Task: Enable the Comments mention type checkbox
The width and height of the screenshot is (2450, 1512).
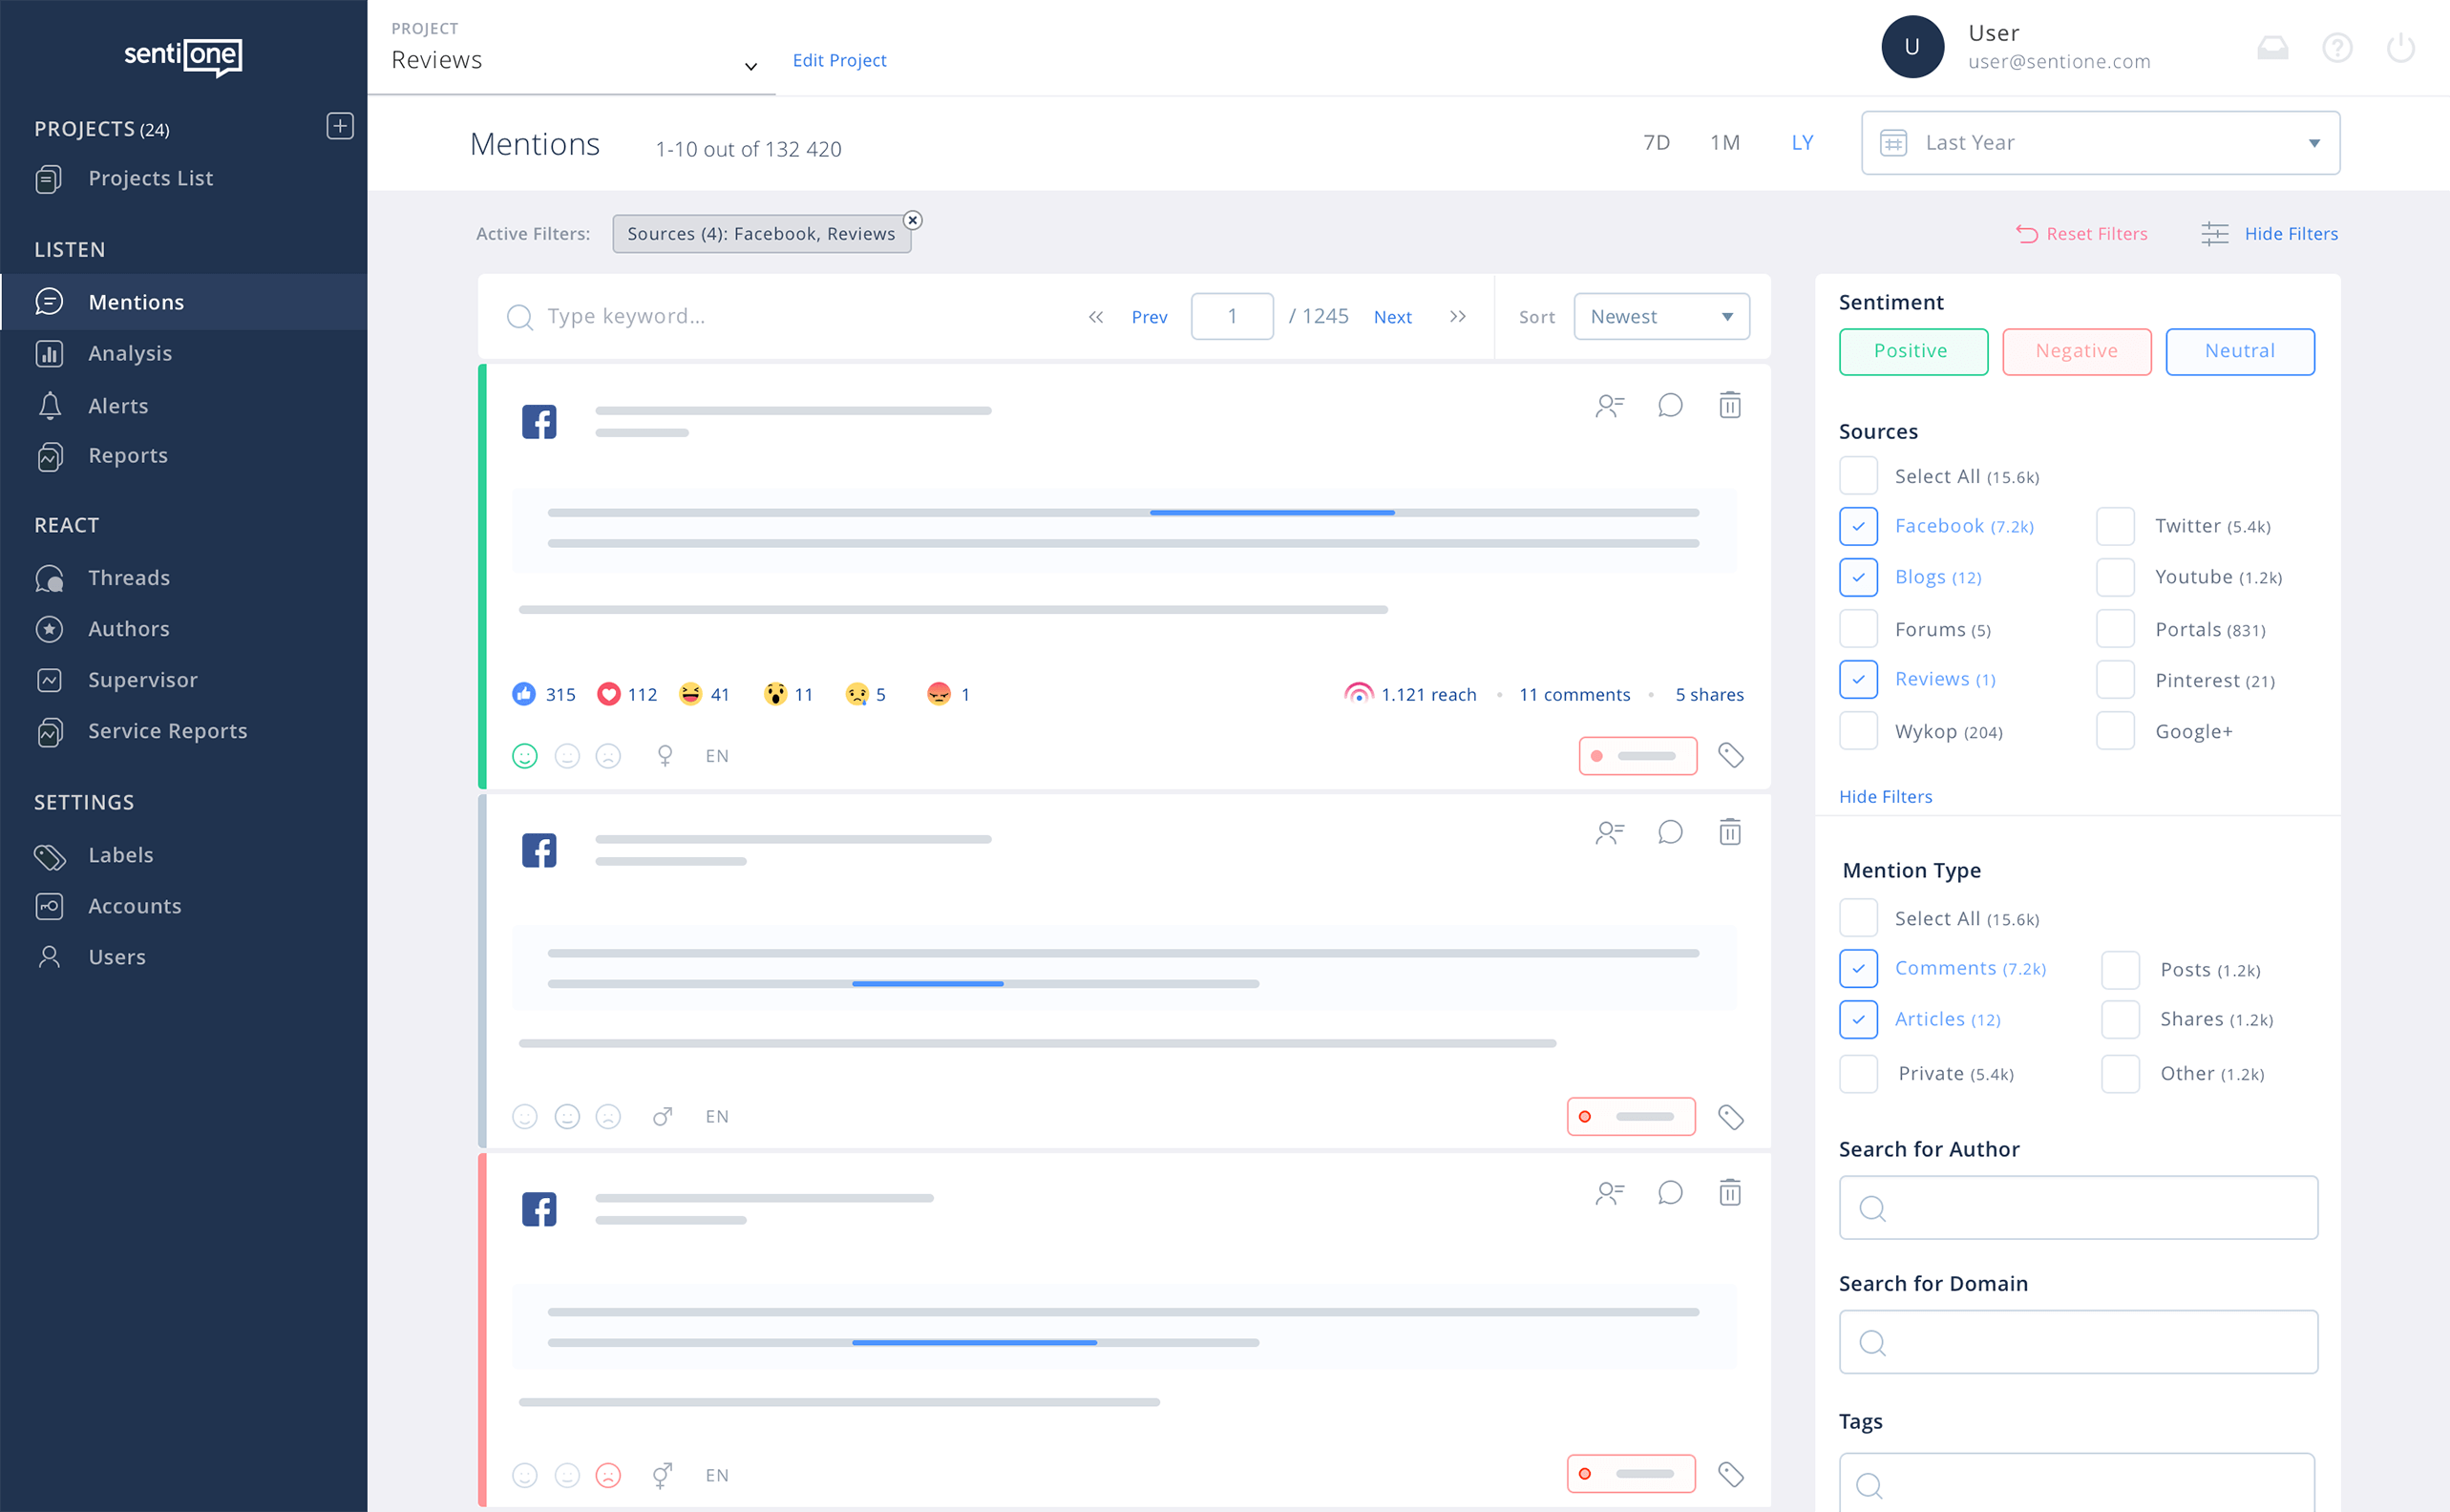Action: coord(1858,968)
